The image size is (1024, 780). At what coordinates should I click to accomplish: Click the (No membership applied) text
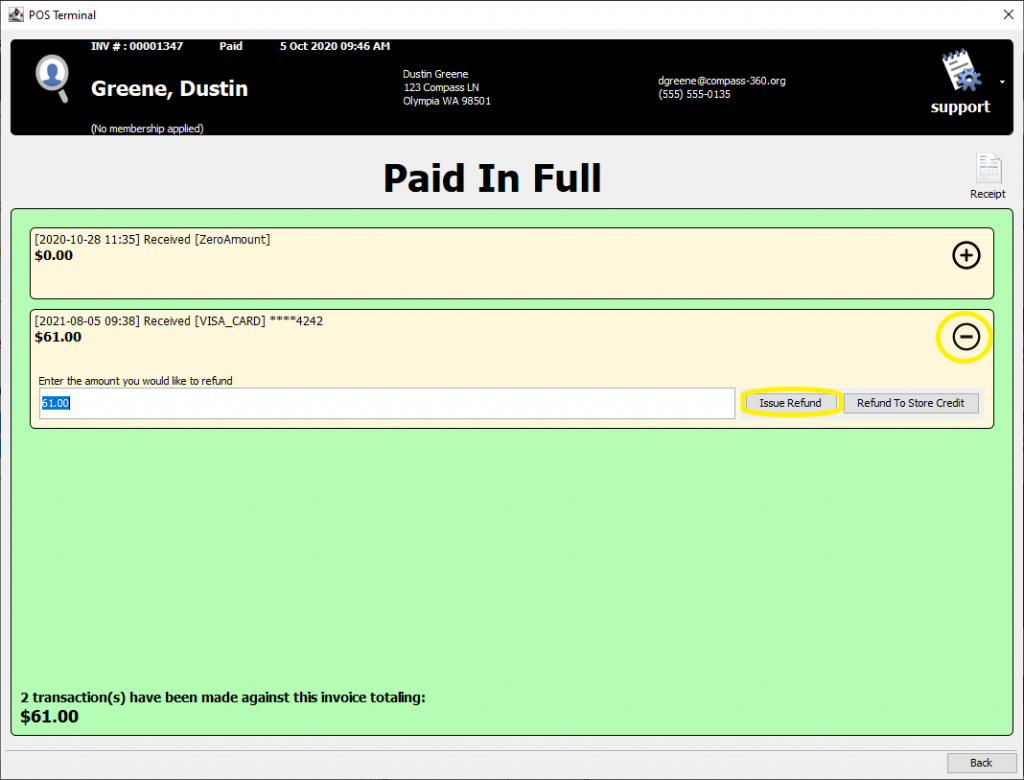point(147,129)
